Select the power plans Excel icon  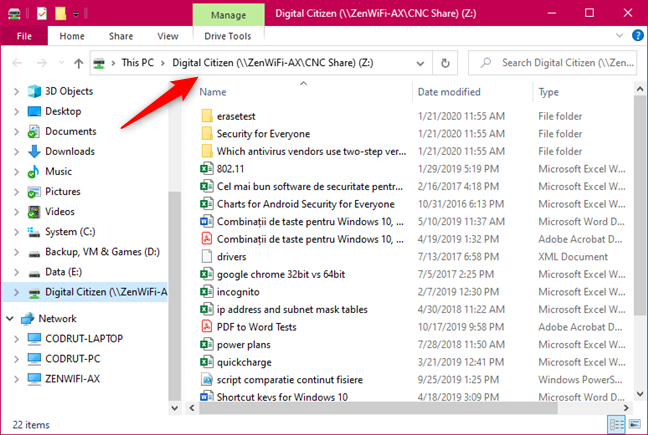pos(207,344)
